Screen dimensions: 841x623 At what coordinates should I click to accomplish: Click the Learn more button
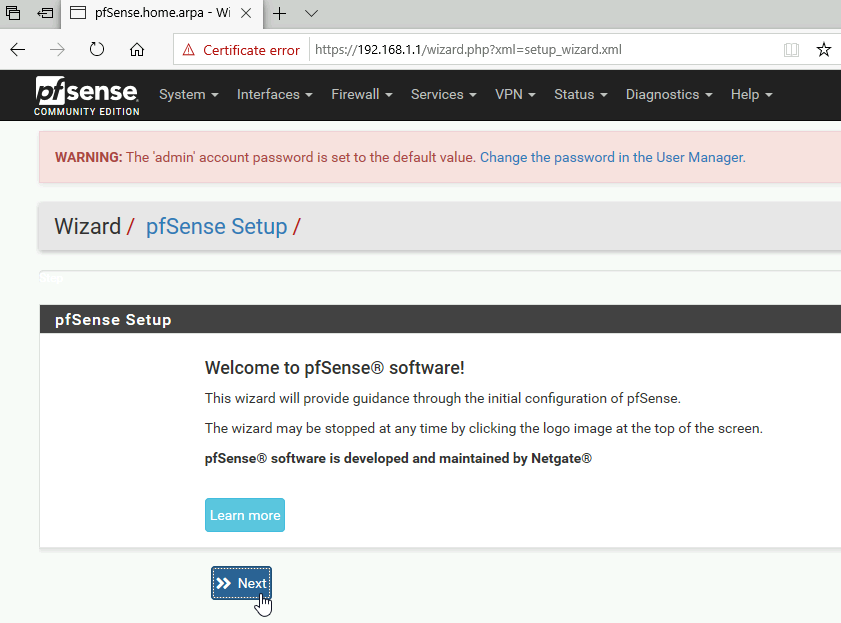tap(245, 515)
